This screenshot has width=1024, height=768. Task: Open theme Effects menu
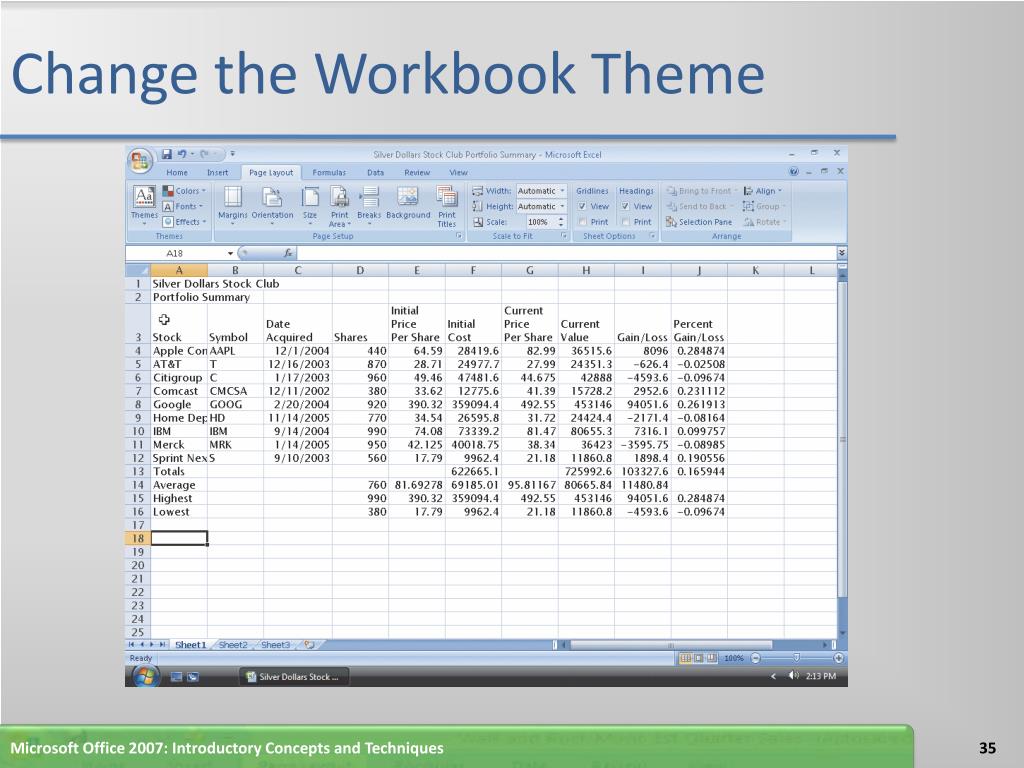click(185, 222)
